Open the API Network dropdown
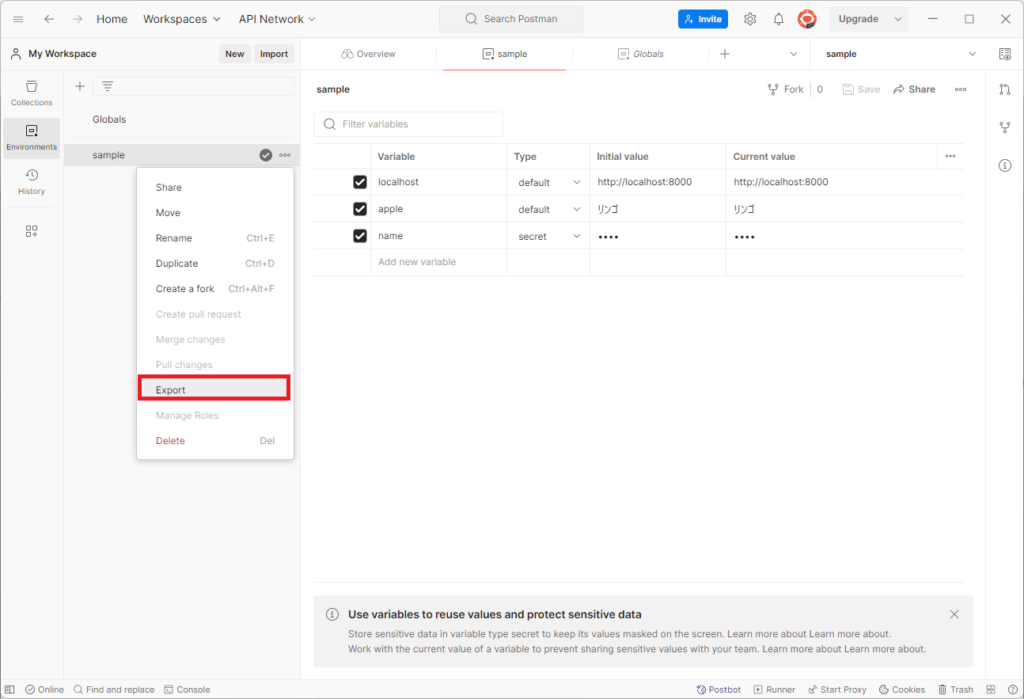This screenshot has width=1024, height=699. click(277, 19)
